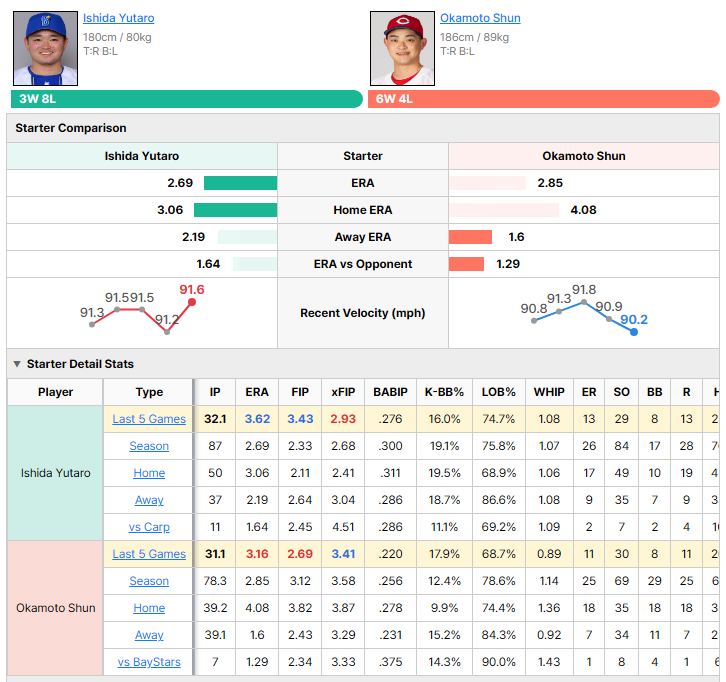Click the WHIP column header
726x682 pixels.
click(549, 392)
